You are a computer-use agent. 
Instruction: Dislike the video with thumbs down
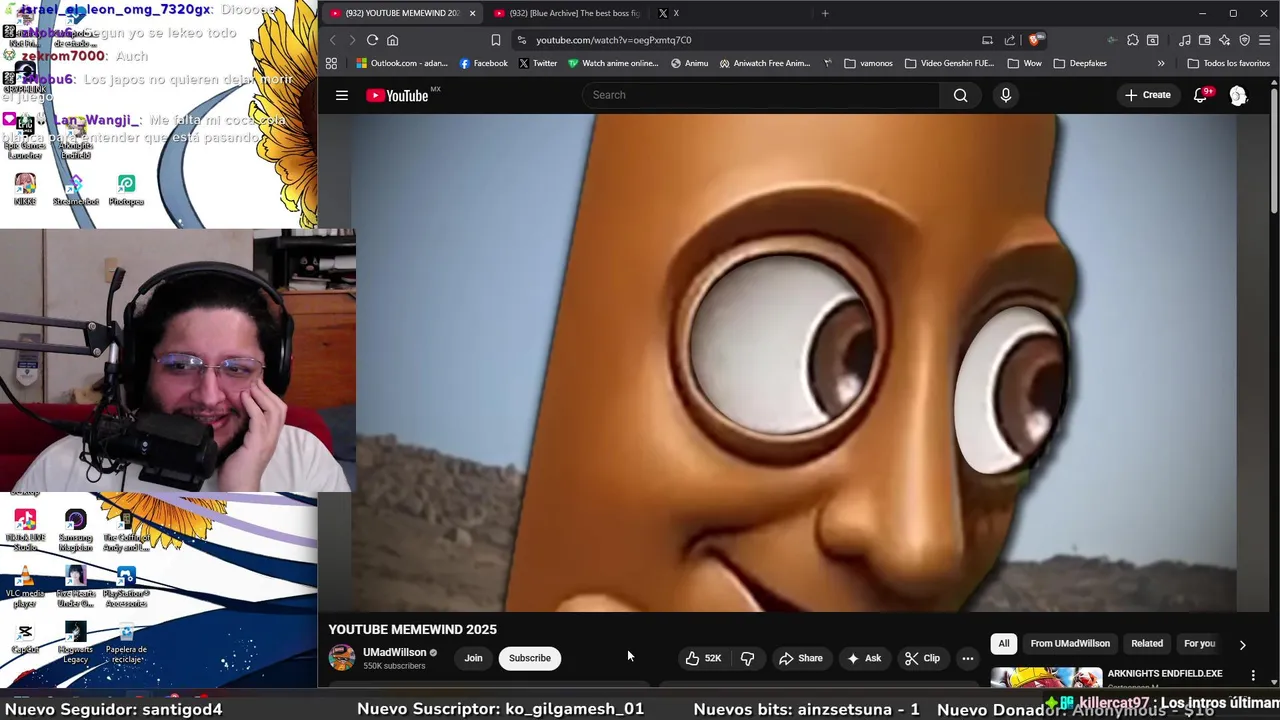coord(747,658)
